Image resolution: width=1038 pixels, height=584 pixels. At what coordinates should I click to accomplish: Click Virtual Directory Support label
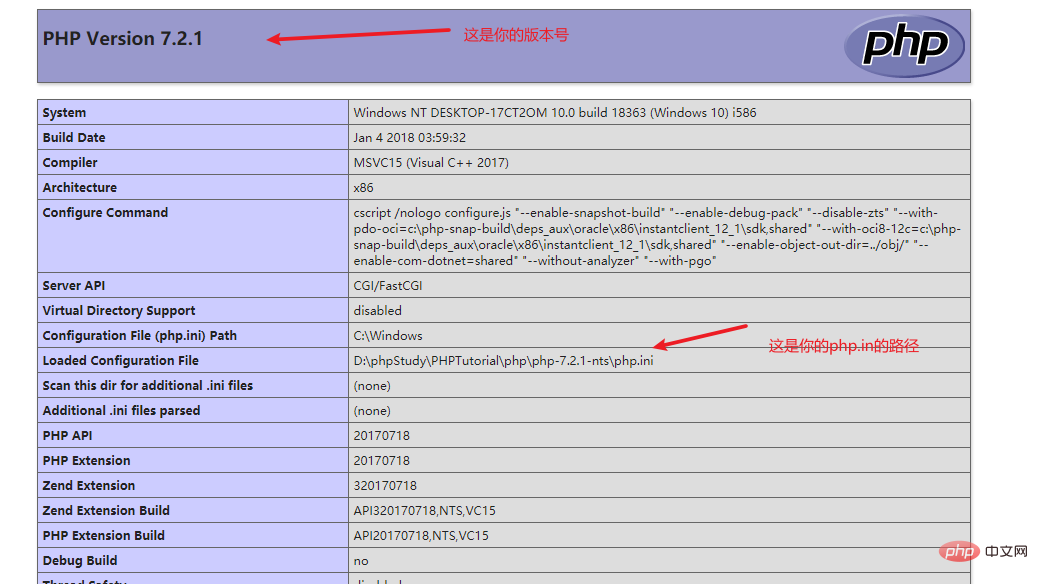click(119, 311)
